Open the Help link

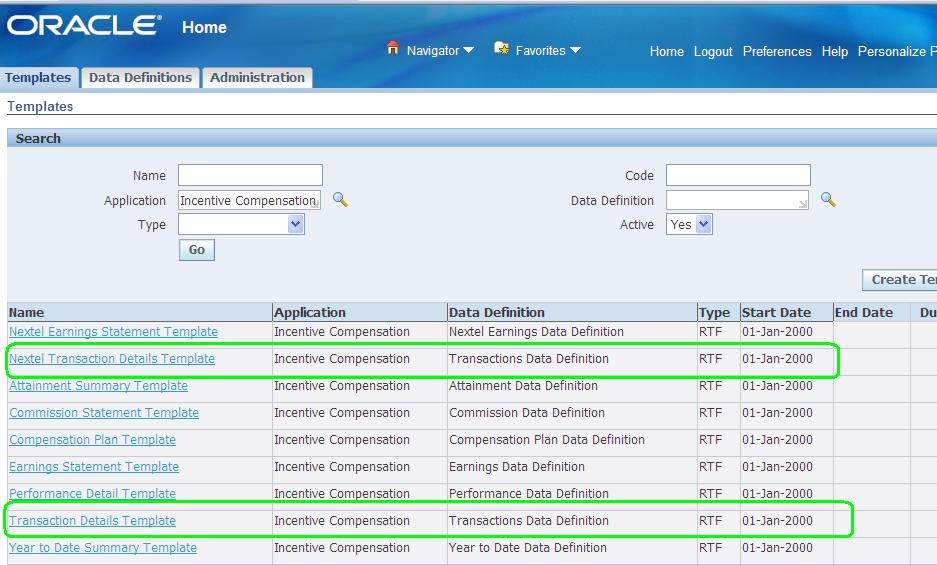(x=835, y=51)
